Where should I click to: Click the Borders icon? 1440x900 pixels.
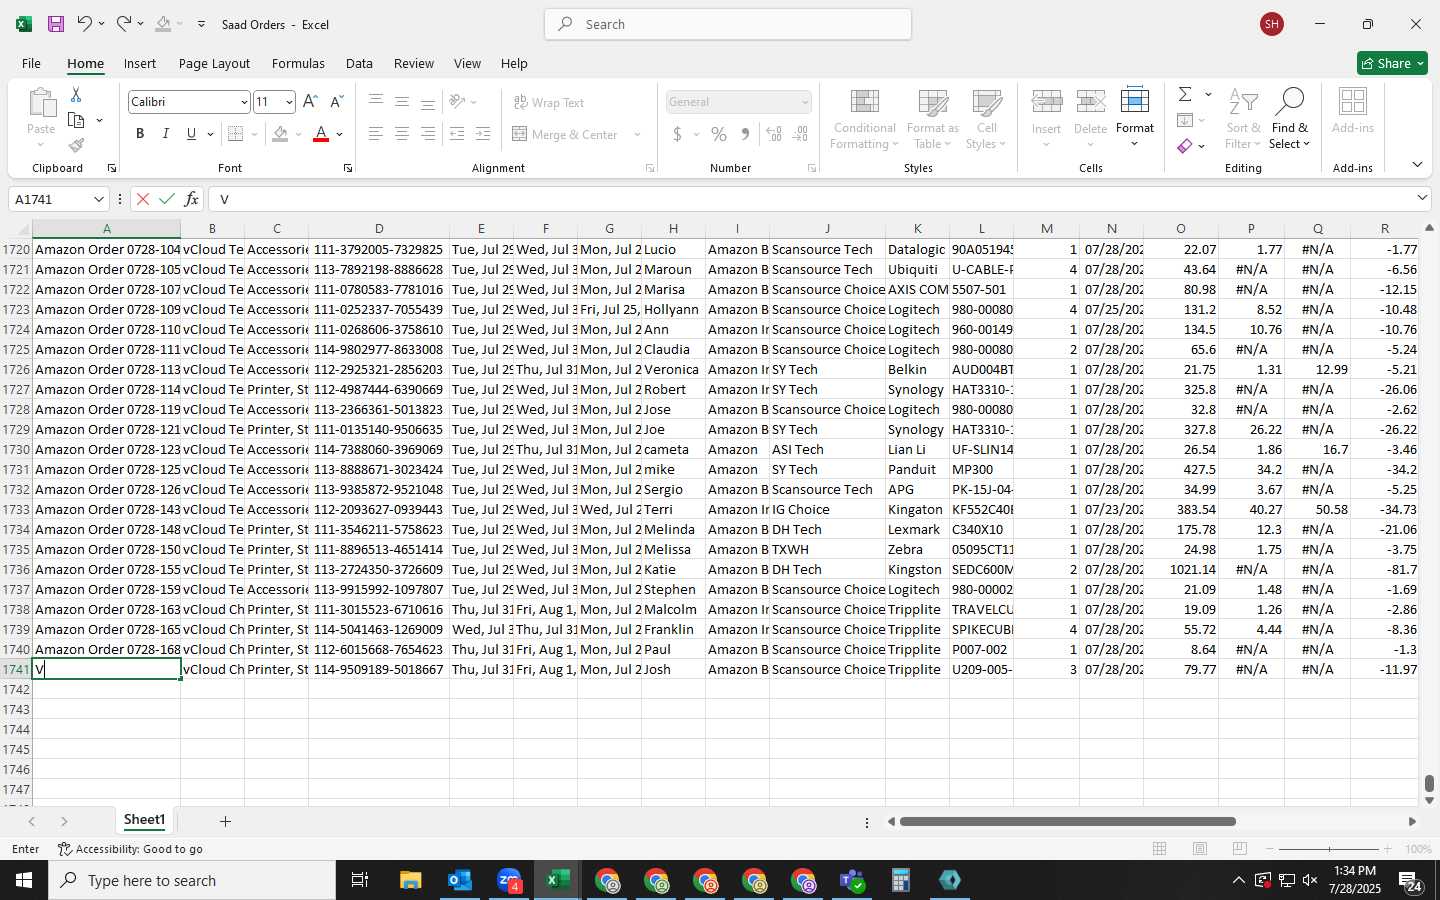coord(236,134)
